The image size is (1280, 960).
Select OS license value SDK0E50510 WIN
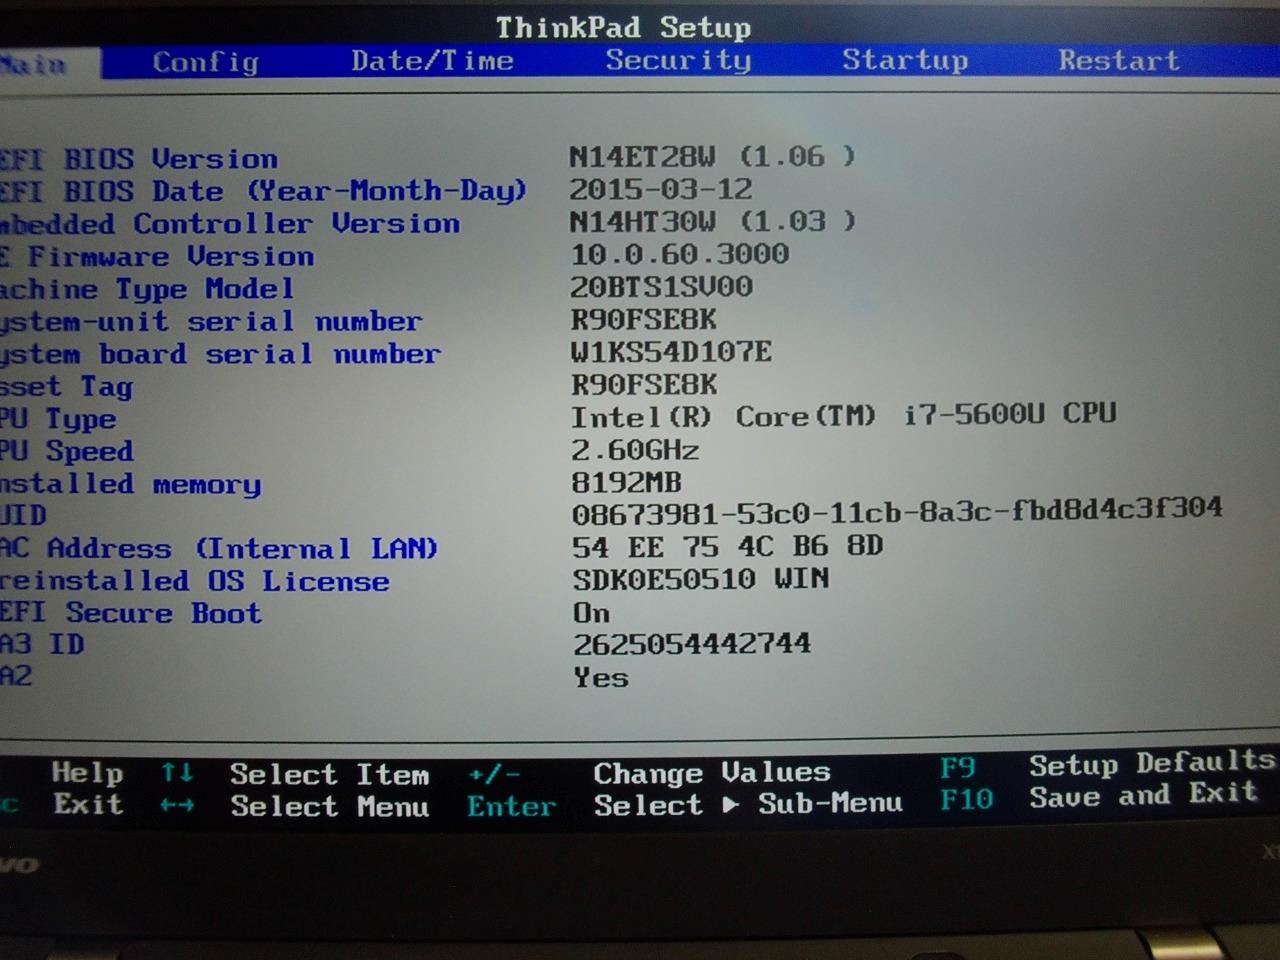701,579
